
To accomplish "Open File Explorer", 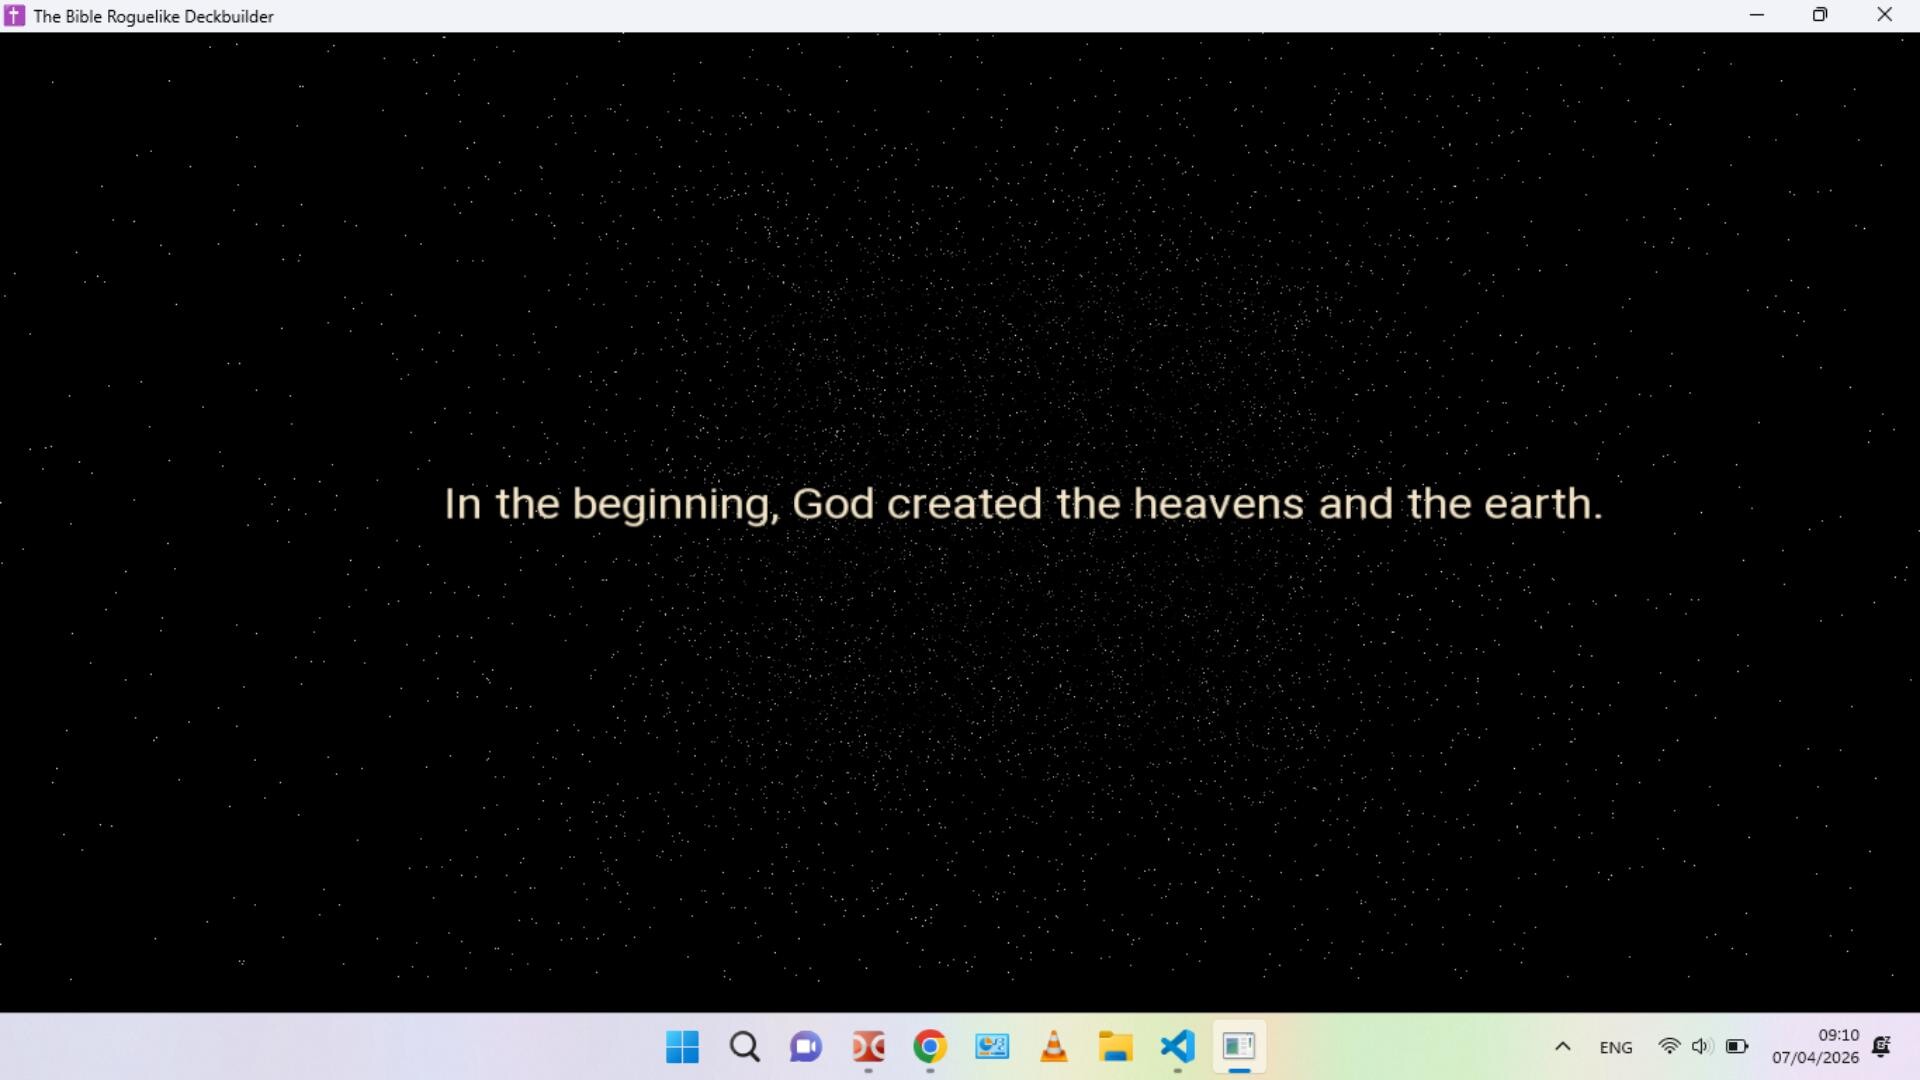I will pyautogui.click(x=1116, y=1047).
